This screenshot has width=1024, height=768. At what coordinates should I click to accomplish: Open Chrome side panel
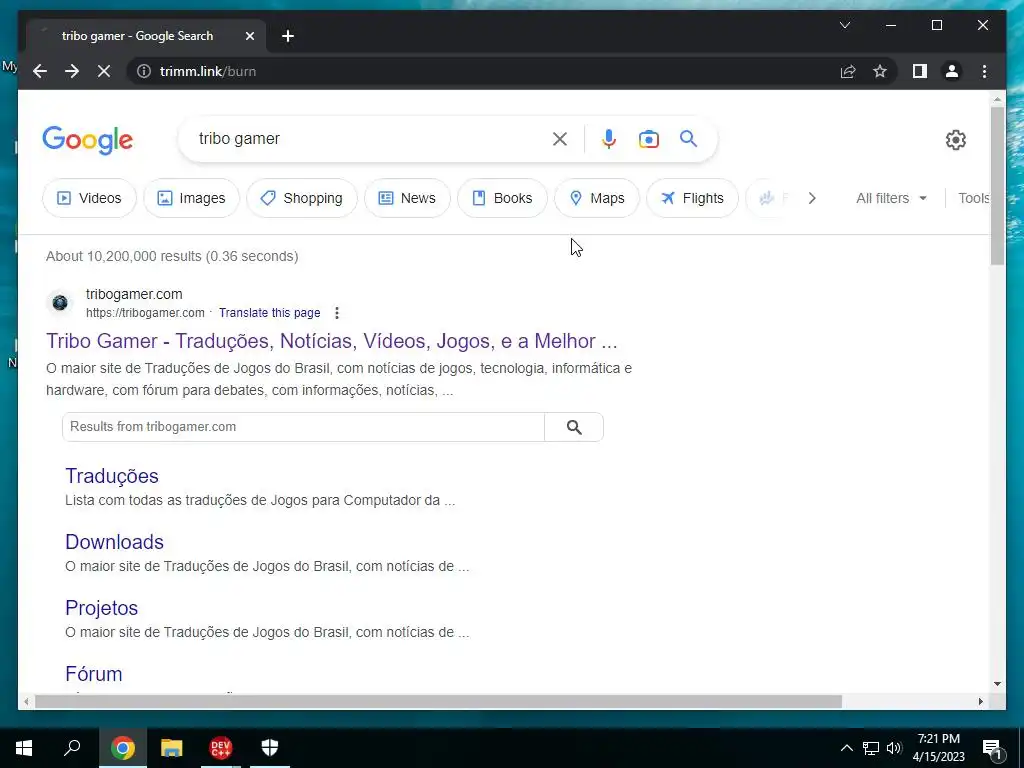click(920, 71)
